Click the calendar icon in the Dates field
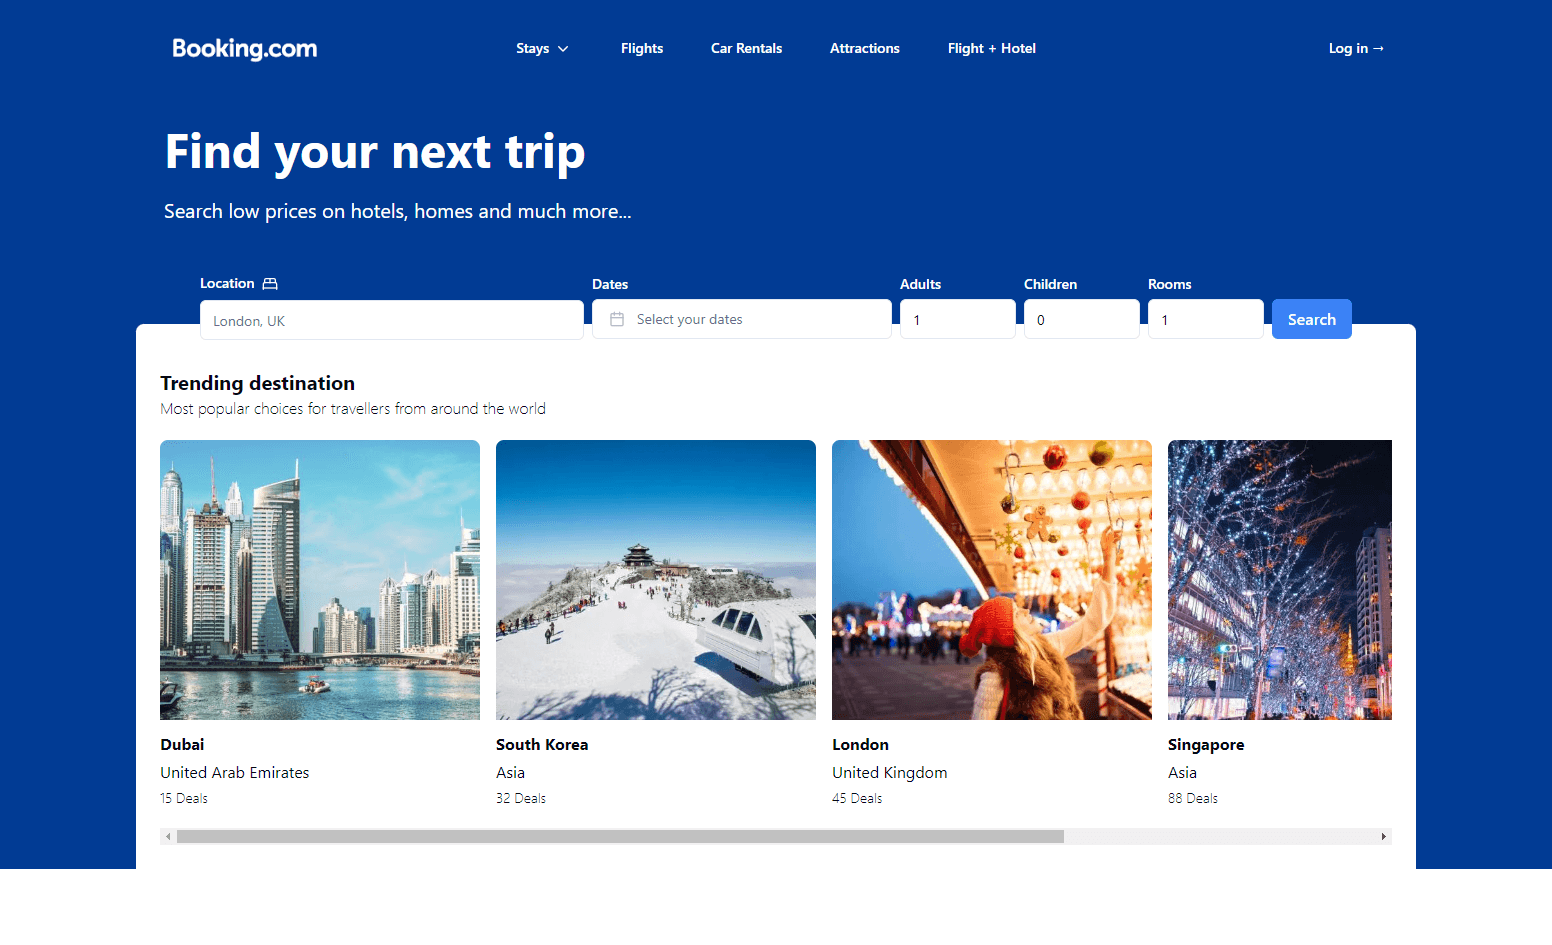 [x=617, y=319]
